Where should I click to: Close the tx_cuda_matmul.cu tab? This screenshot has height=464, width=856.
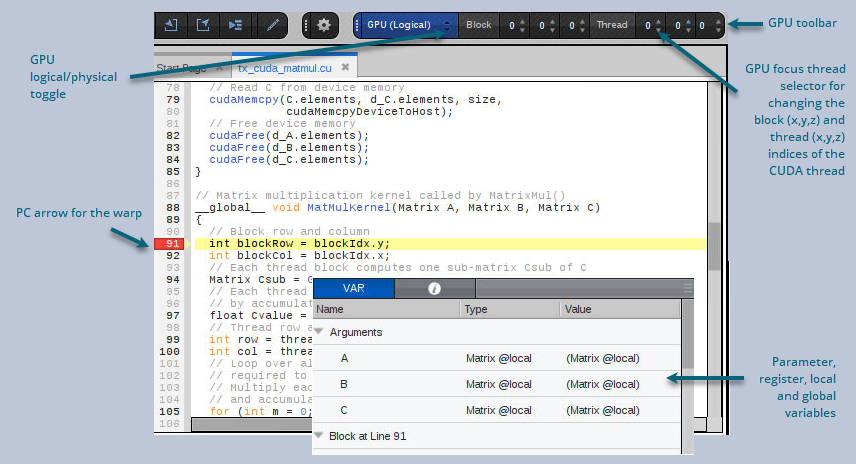[345, 68]
